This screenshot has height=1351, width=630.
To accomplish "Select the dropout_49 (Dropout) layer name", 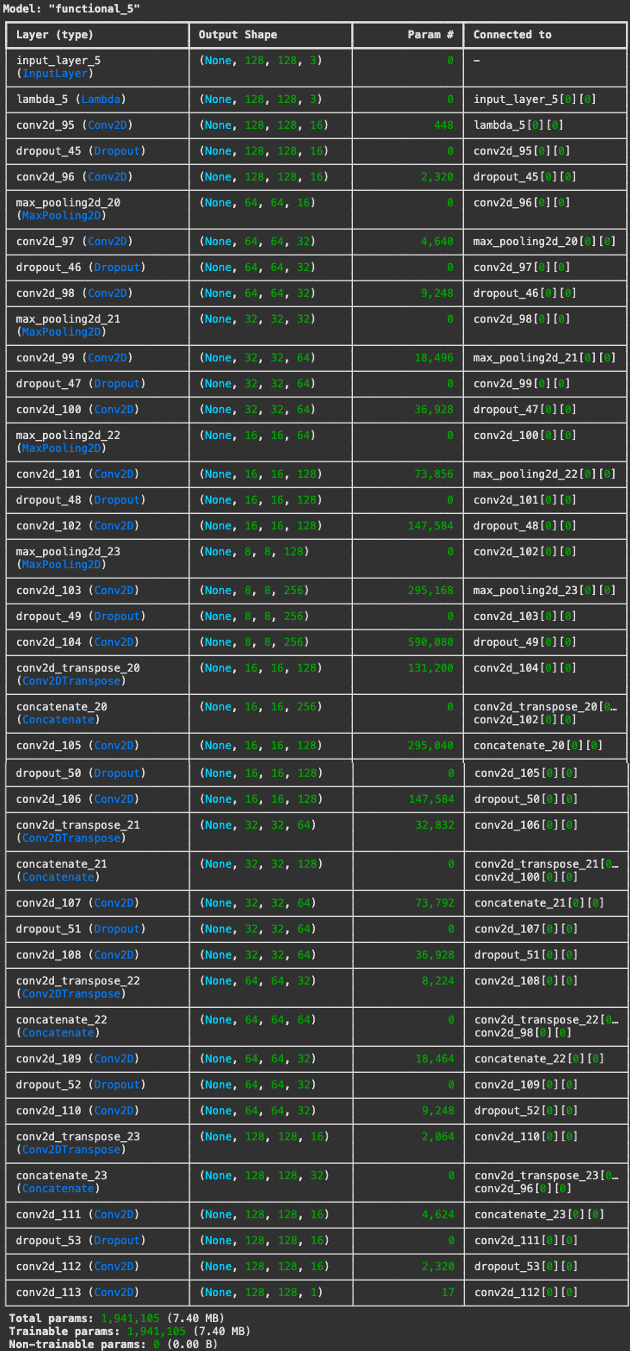I will point(80,616).
